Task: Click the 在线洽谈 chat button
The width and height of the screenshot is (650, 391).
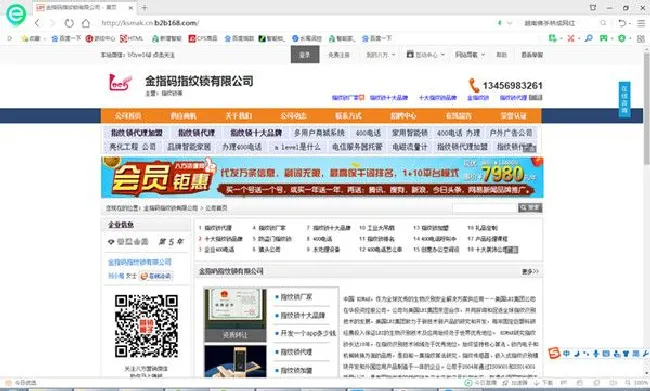Action: [155, 276]
